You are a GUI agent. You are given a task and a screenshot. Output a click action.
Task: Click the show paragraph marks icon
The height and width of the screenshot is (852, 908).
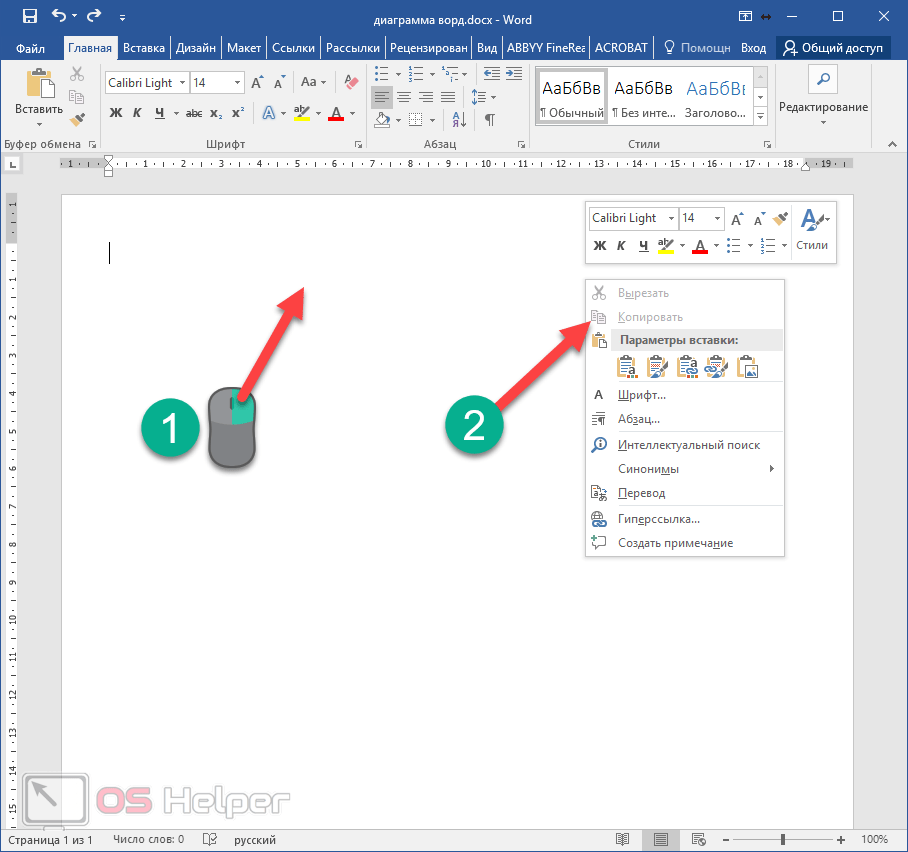(489, 120)
